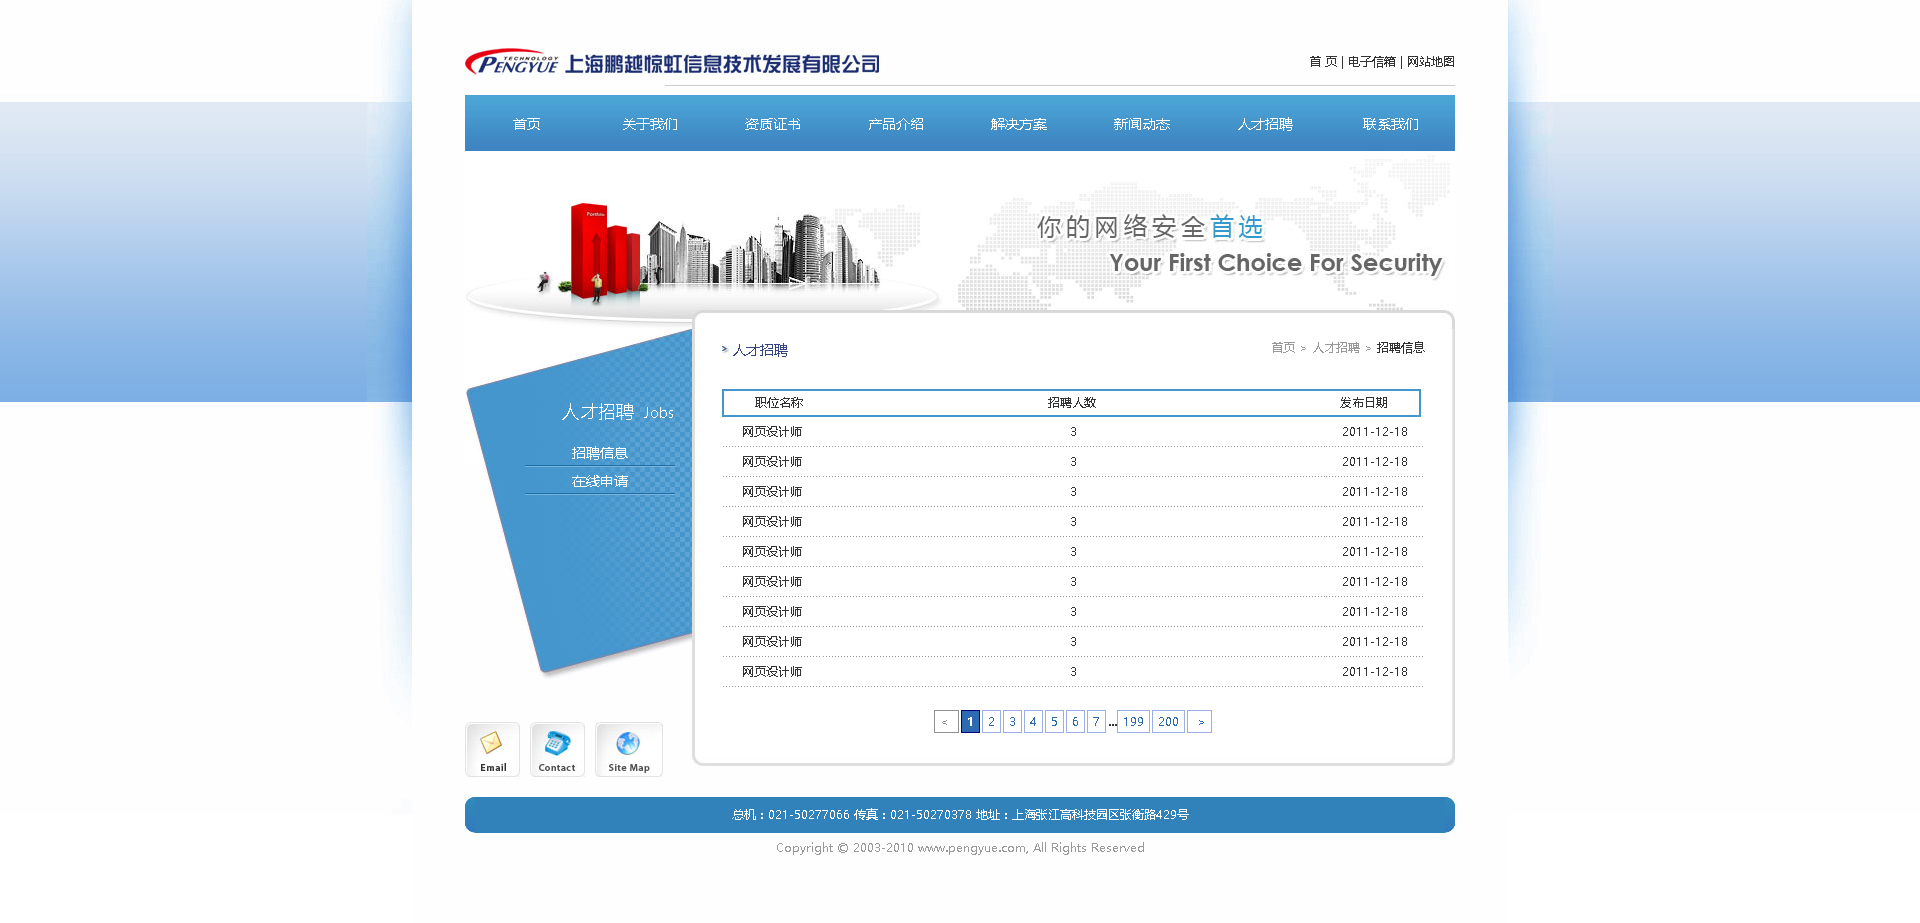Click the Site Map globe icon
1920x923 pixels.
click(x=628, y=749)
